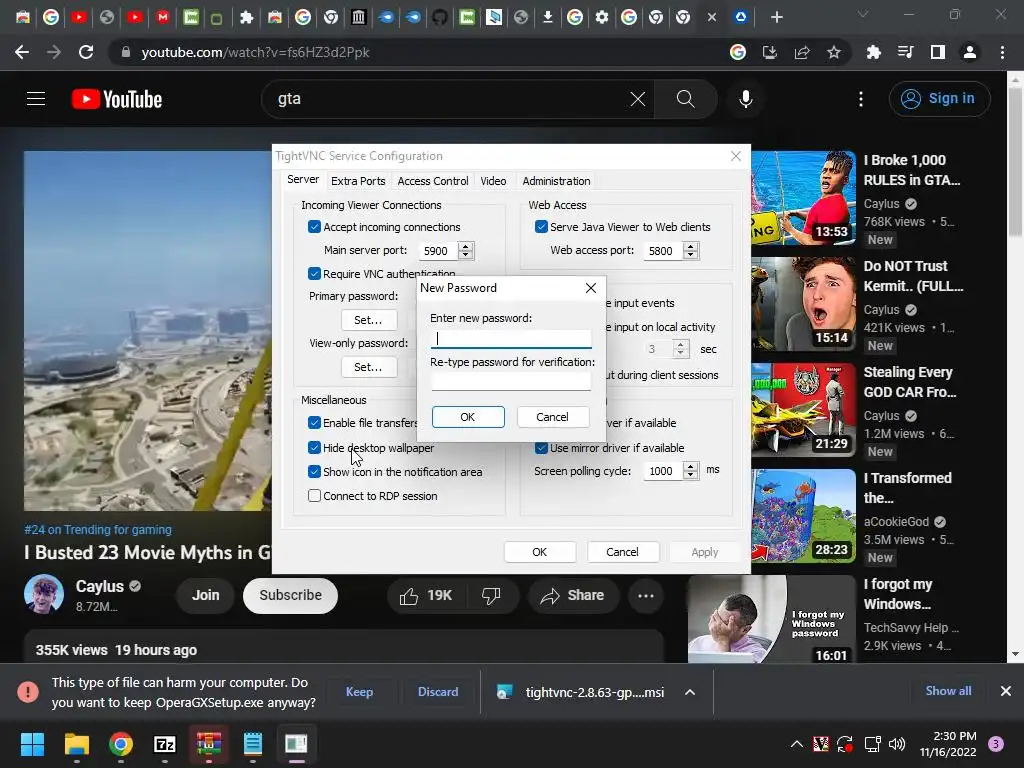Switch to the Video tab
Screen dimensions: 1024x768
493,181
